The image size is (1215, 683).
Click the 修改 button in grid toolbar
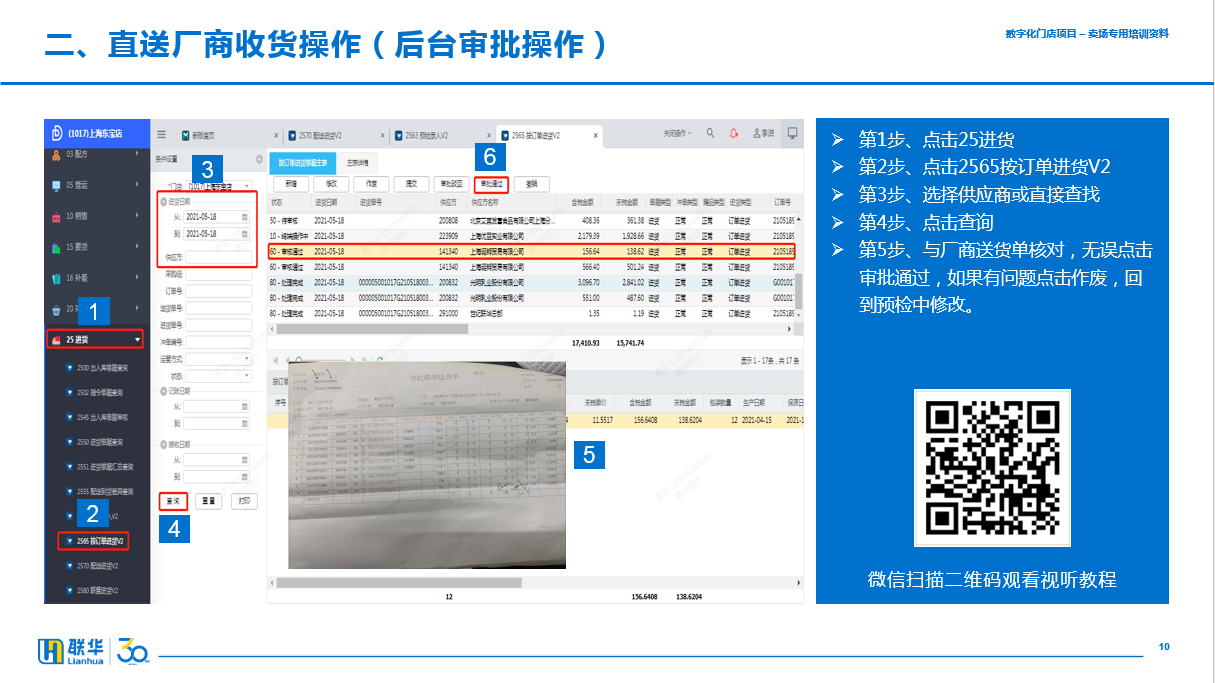(x=331, y=184)
